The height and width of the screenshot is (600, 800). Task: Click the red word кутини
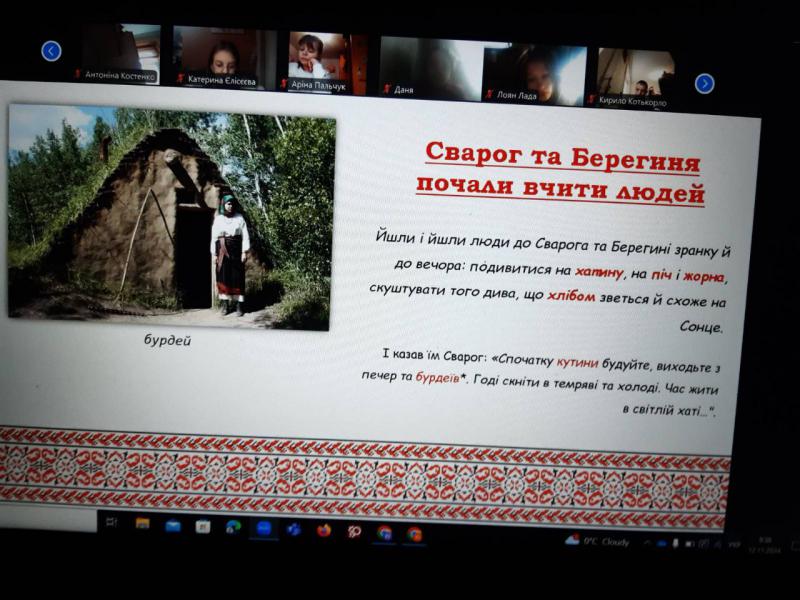pyautogui.click(x=577, y=362)
